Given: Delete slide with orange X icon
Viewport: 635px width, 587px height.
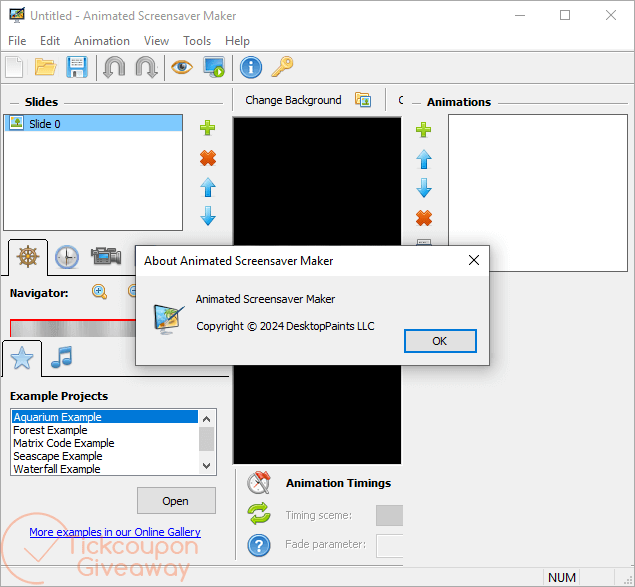Looking at the screenshot, I should pos(208,158).
